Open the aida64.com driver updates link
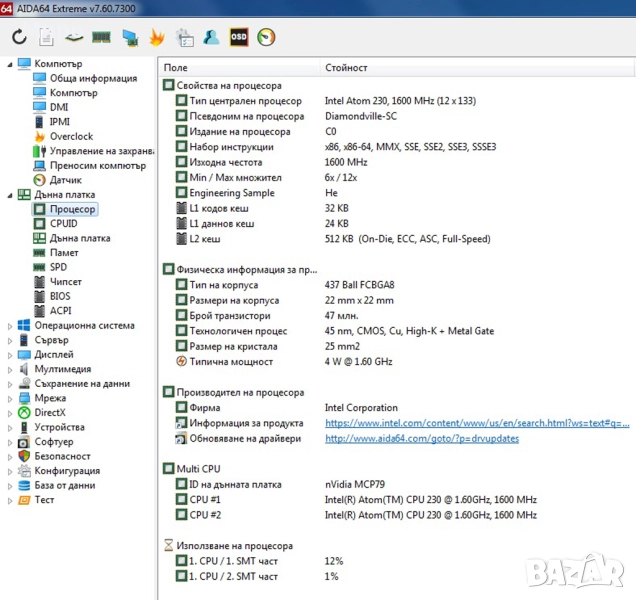 (421, 438)
